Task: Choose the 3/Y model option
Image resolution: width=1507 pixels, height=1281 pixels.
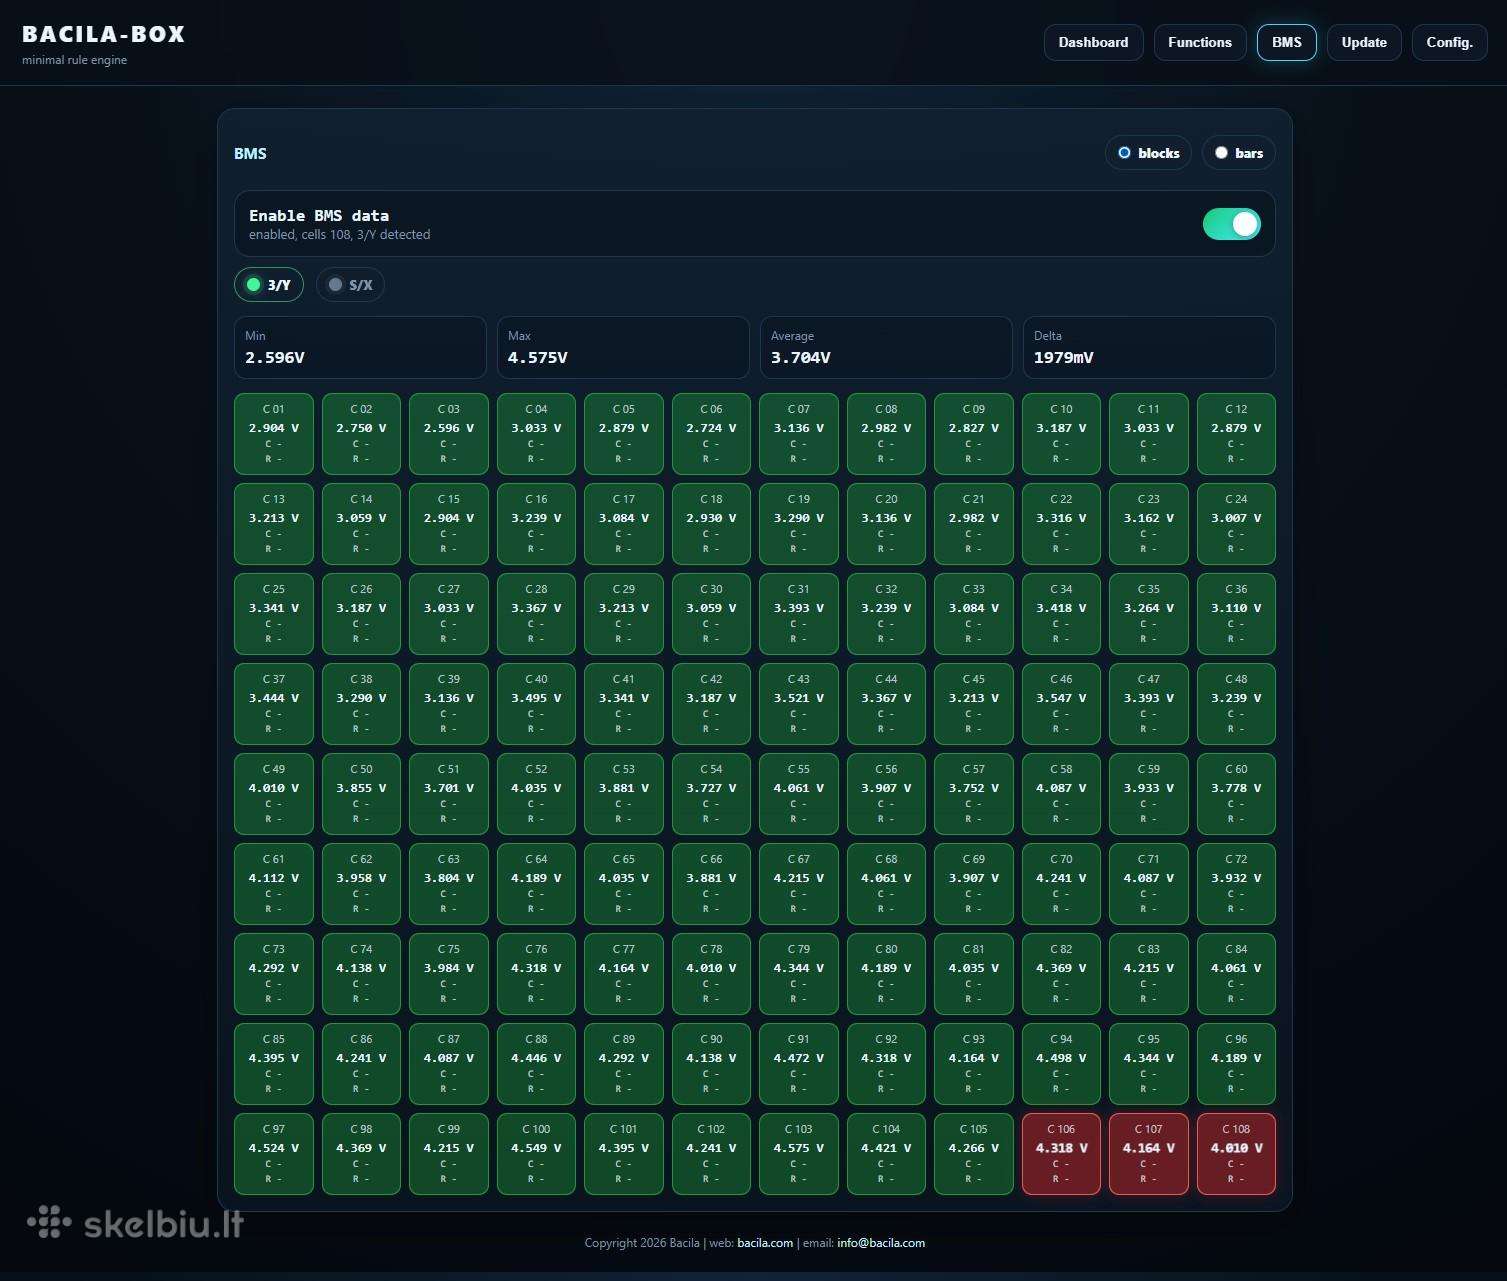Action: pyautogui.click(x=269, y=285)
